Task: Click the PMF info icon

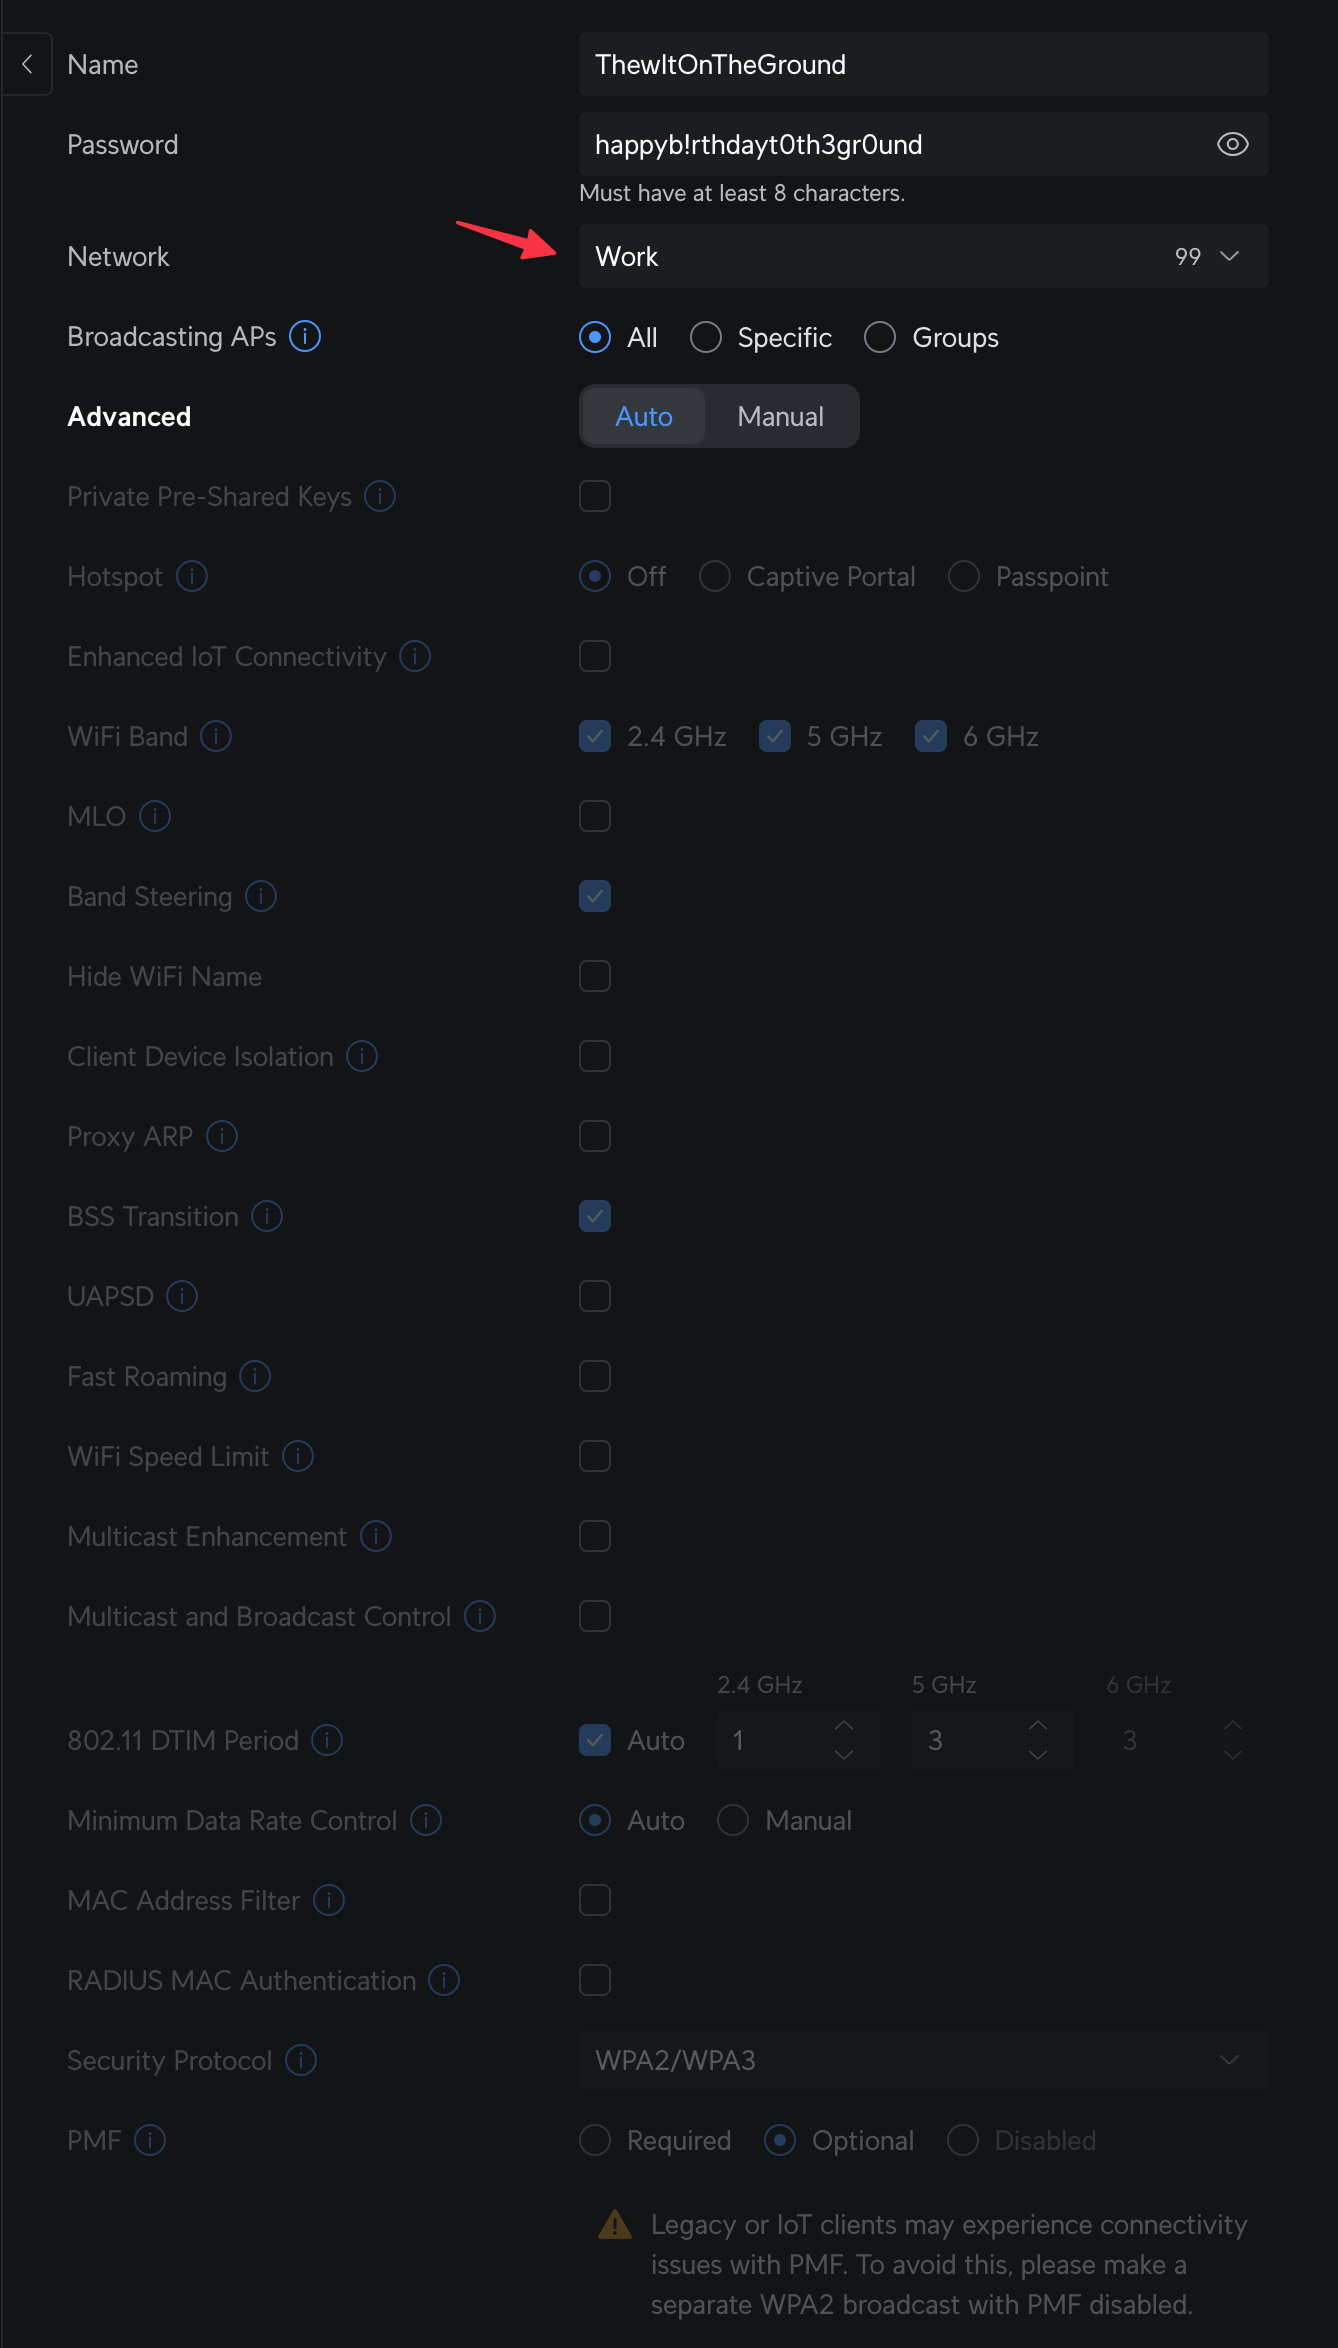Action: pyautogui.click(x=150, y=2140)
